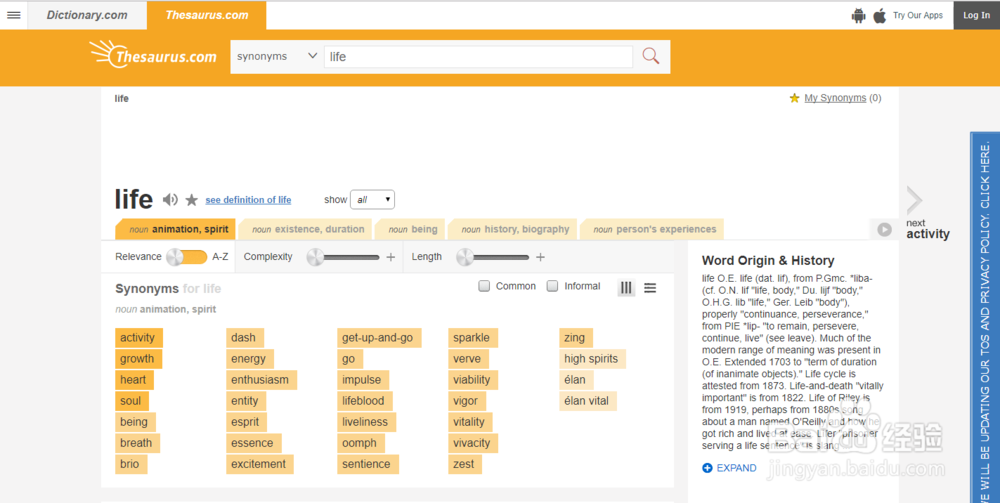Screen dimensions: 1000x503
Task: Switch to column grid view icon
Action: (626, 288)
